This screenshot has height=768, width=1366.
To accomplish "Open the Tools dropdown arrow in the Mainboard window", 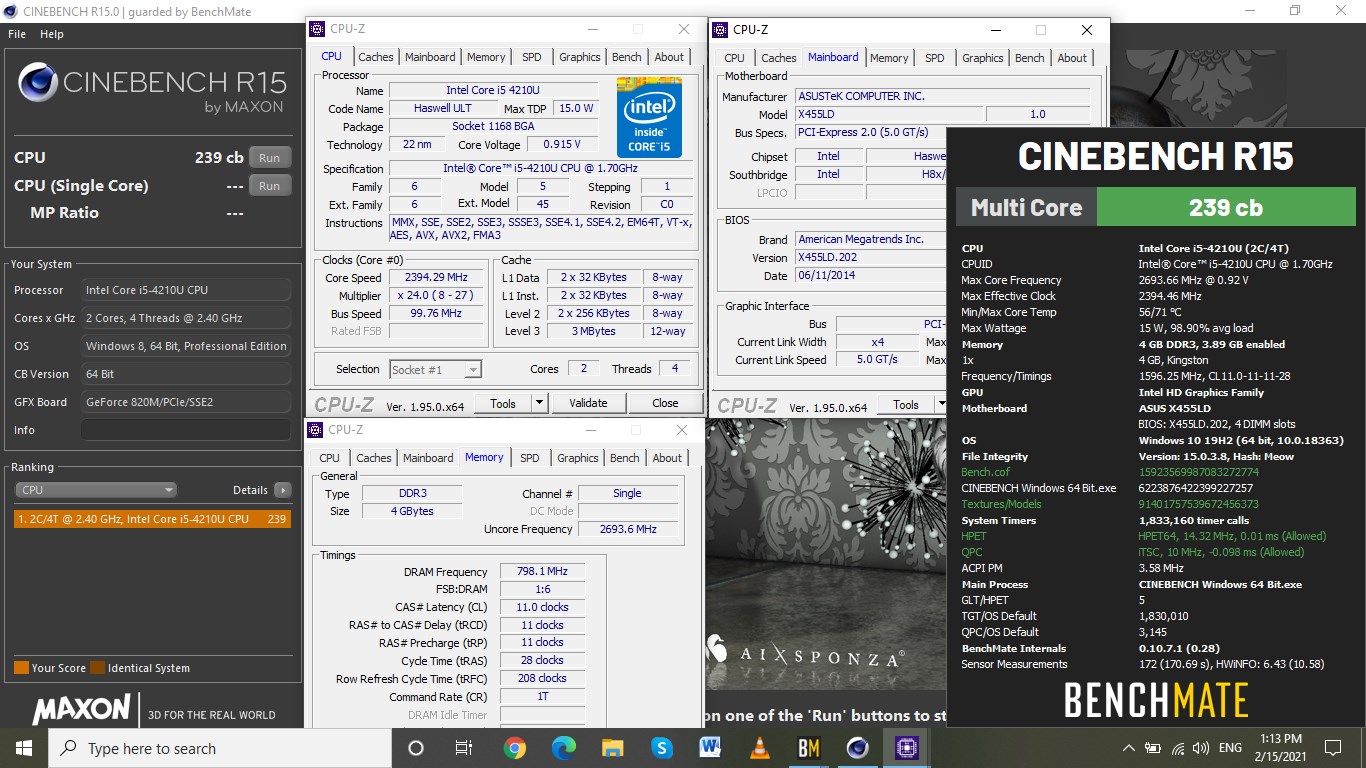I will click(941, 405).
